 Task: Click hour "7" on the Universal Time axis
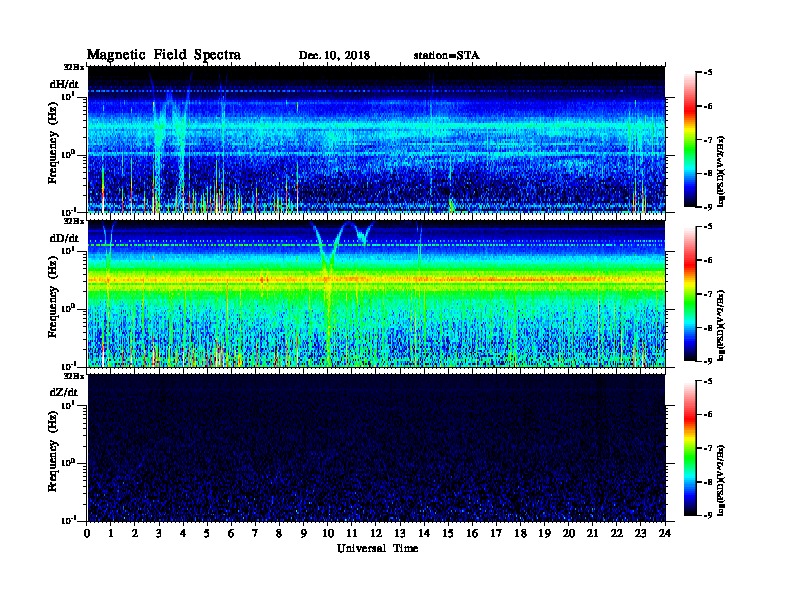click(x=255, y=534)
